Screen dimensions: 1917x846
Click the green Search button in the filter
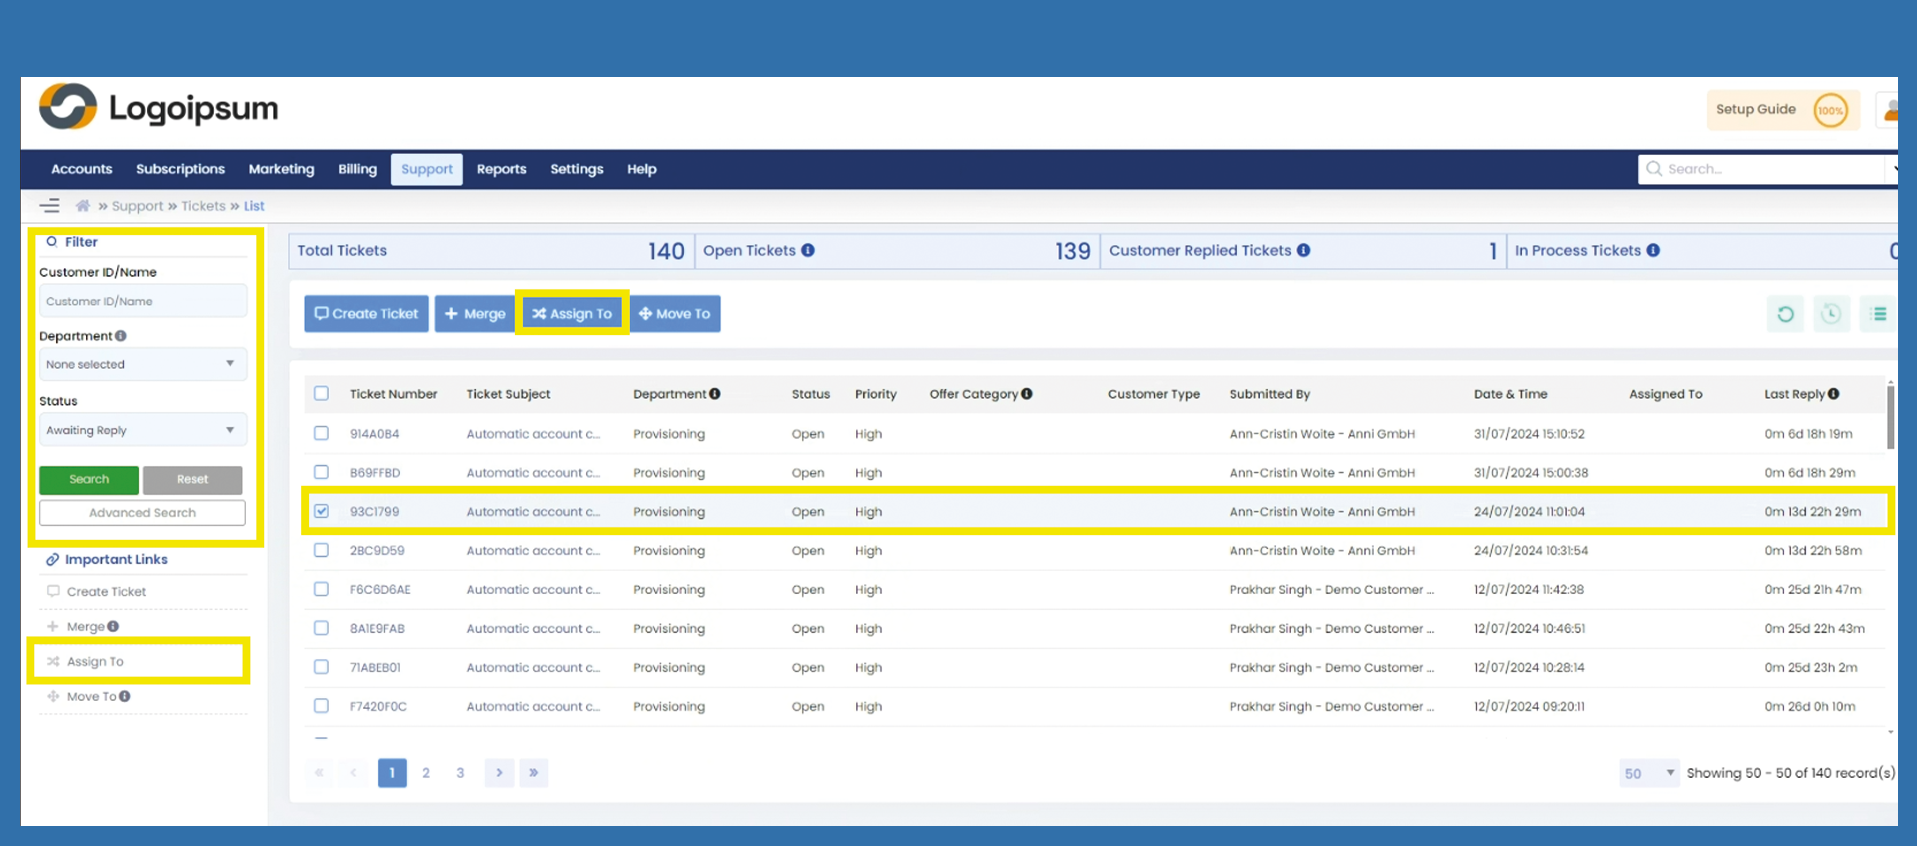(89, 480)
